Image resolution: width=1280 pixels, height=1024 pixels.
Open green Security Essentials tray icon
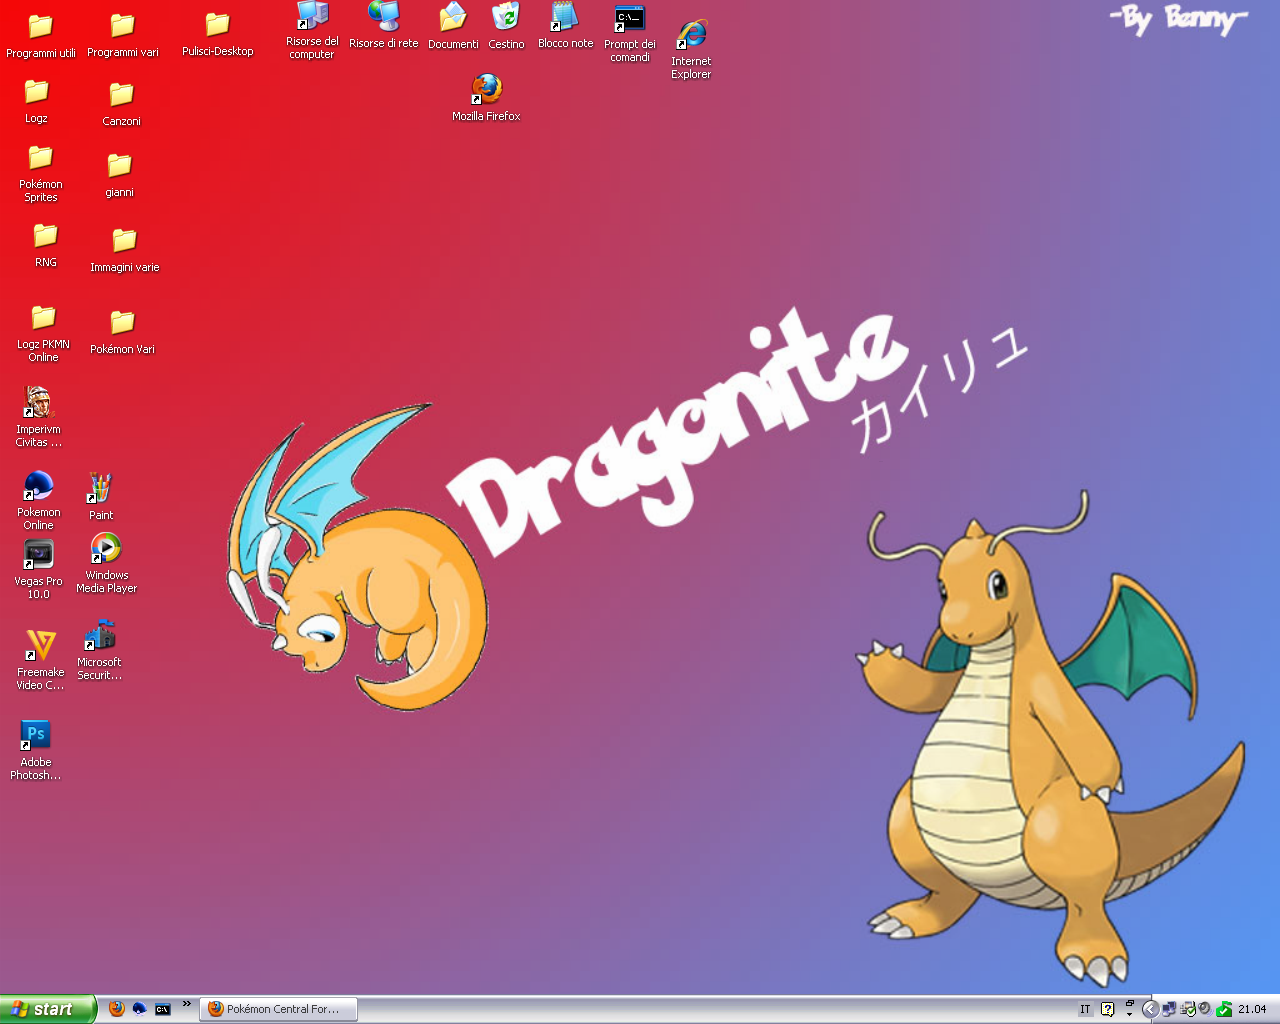pyautogui.click(x=1224, y=1009)
